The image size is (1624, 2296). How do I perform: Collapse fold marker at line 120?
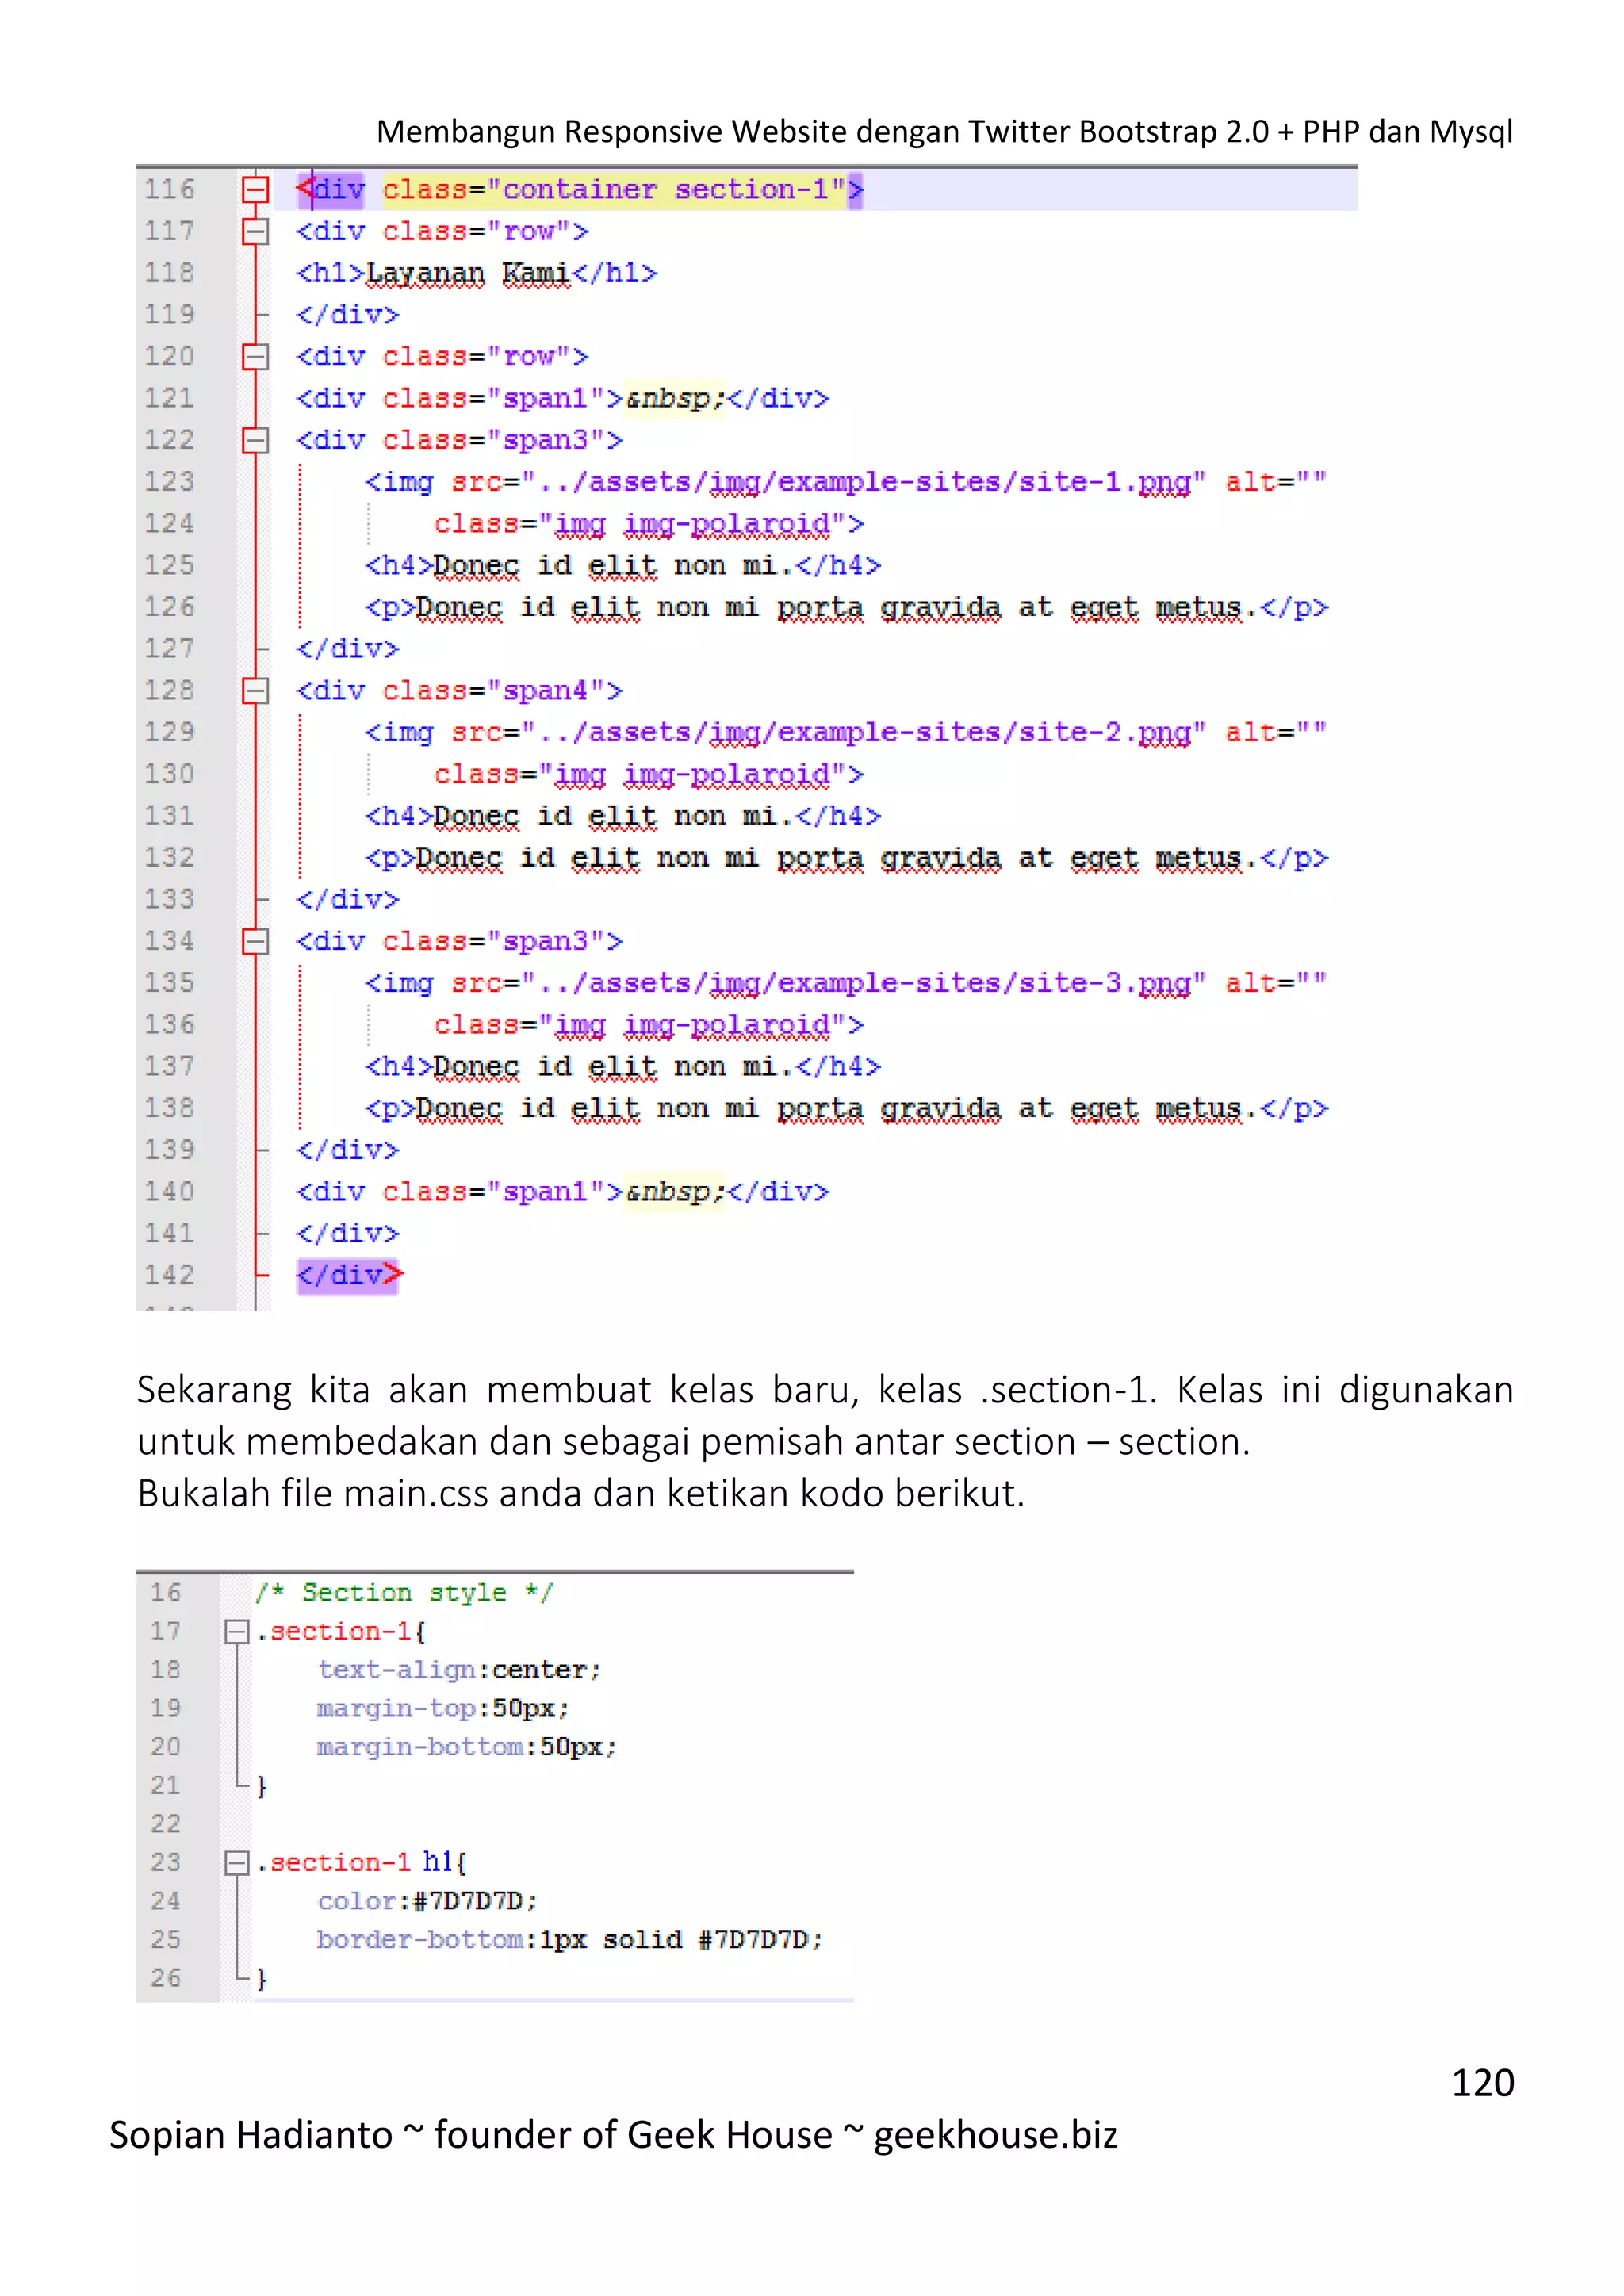pyautogui.click(x=256, y=356)
